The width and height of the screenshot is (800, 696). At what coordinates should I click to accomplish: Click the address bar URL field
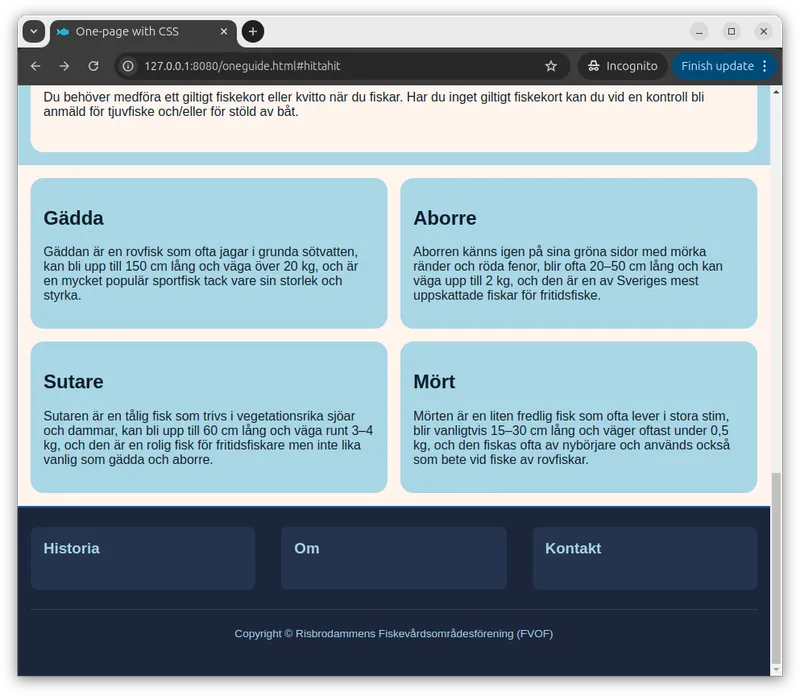pos(330,66)
